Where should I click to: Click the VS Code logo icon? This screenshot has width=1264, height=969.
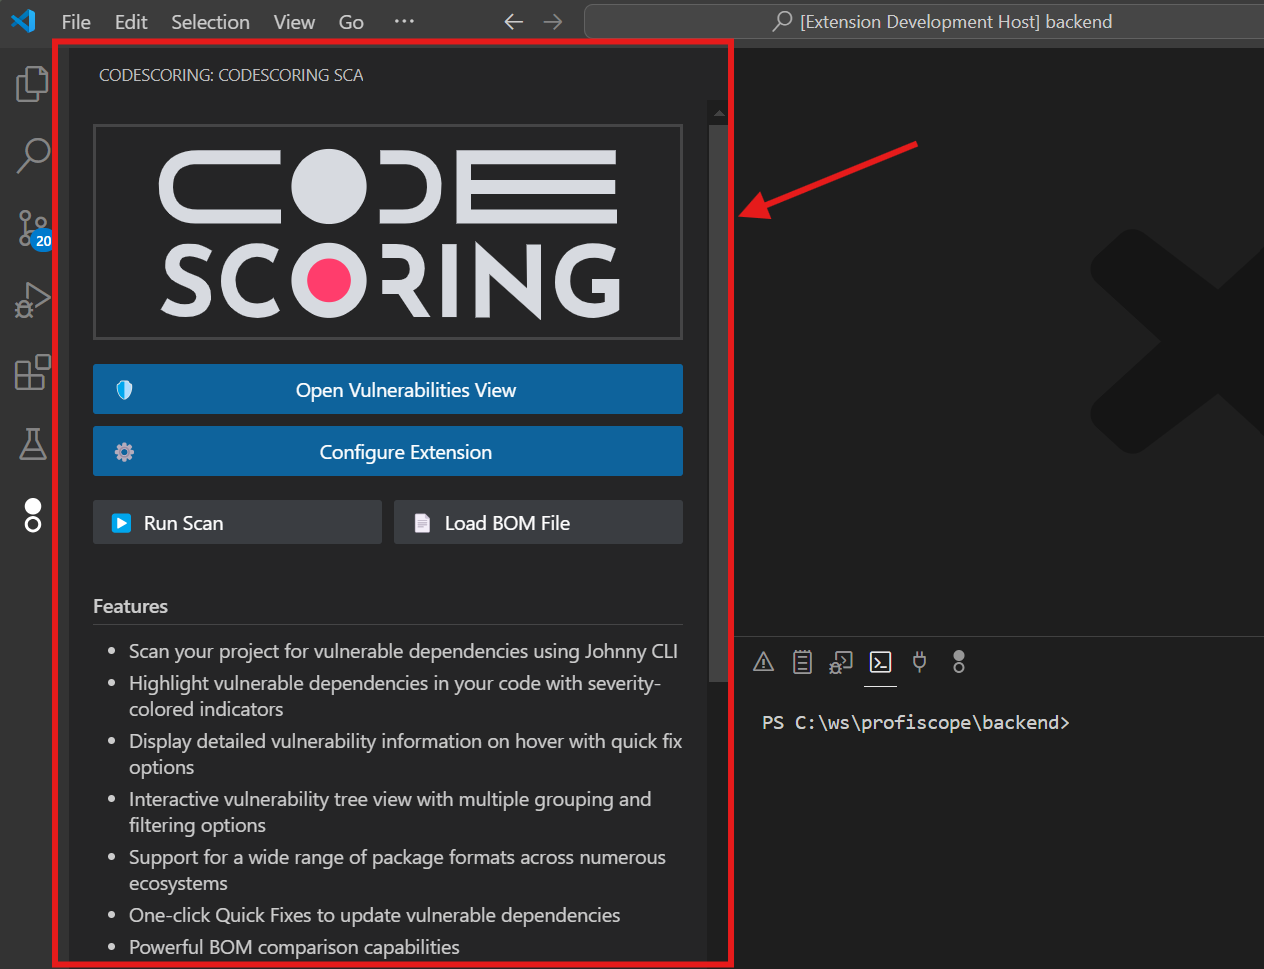click(23, 21)
